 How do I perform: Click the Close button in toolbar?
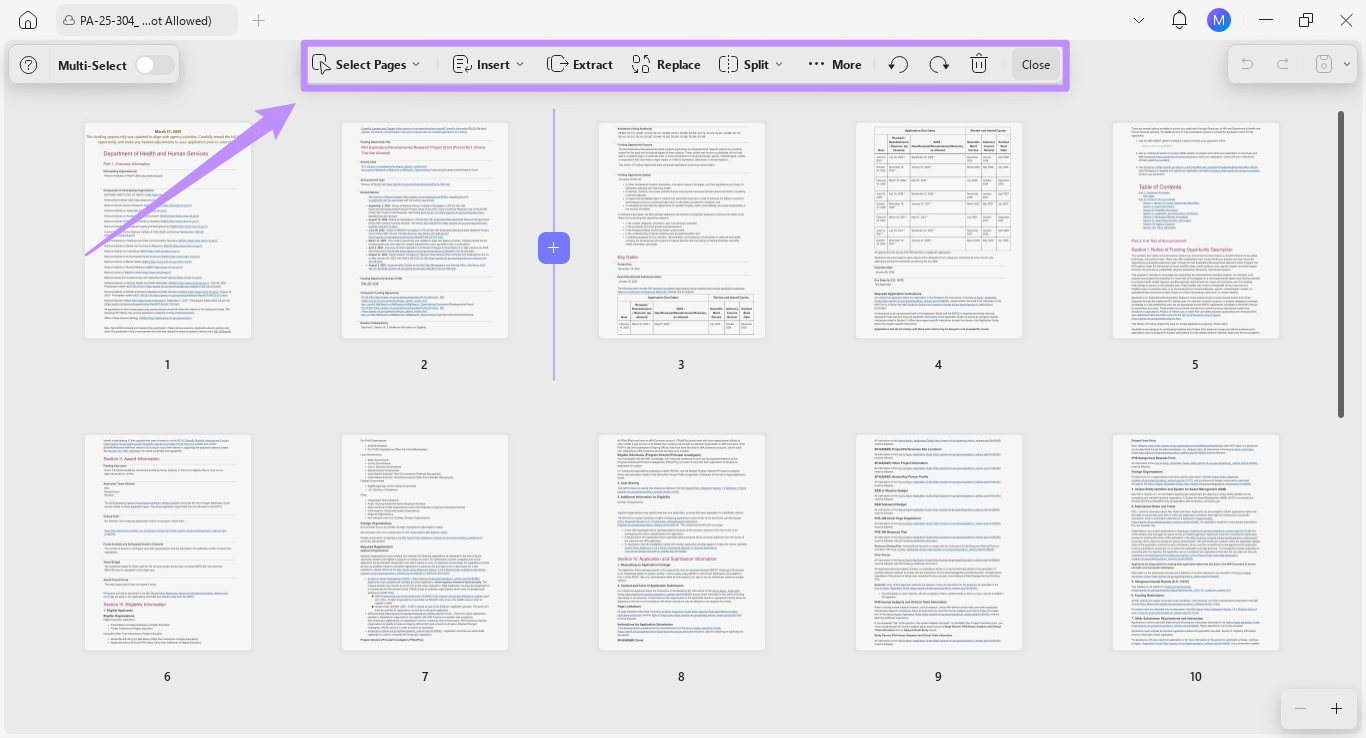(1036, 65)
